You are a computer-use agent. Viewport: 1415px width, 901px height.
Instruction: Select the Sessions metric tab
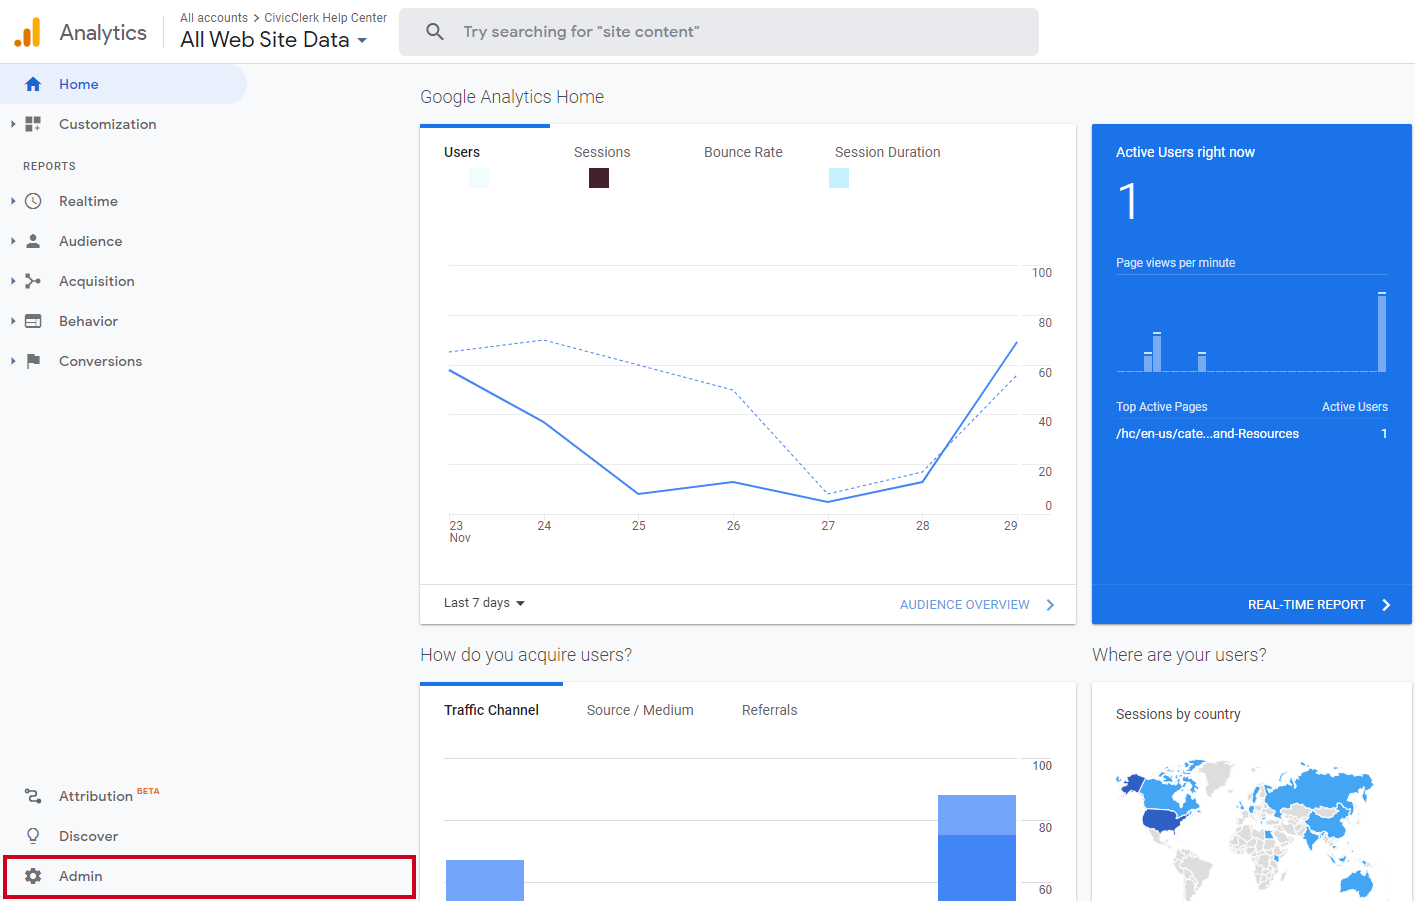click(x=602, y=152)
